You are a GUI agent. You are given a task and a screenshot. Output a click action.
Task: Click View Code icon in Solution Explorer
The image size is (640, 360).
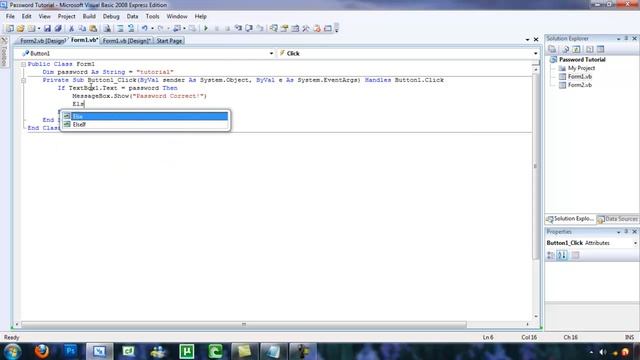589,49
